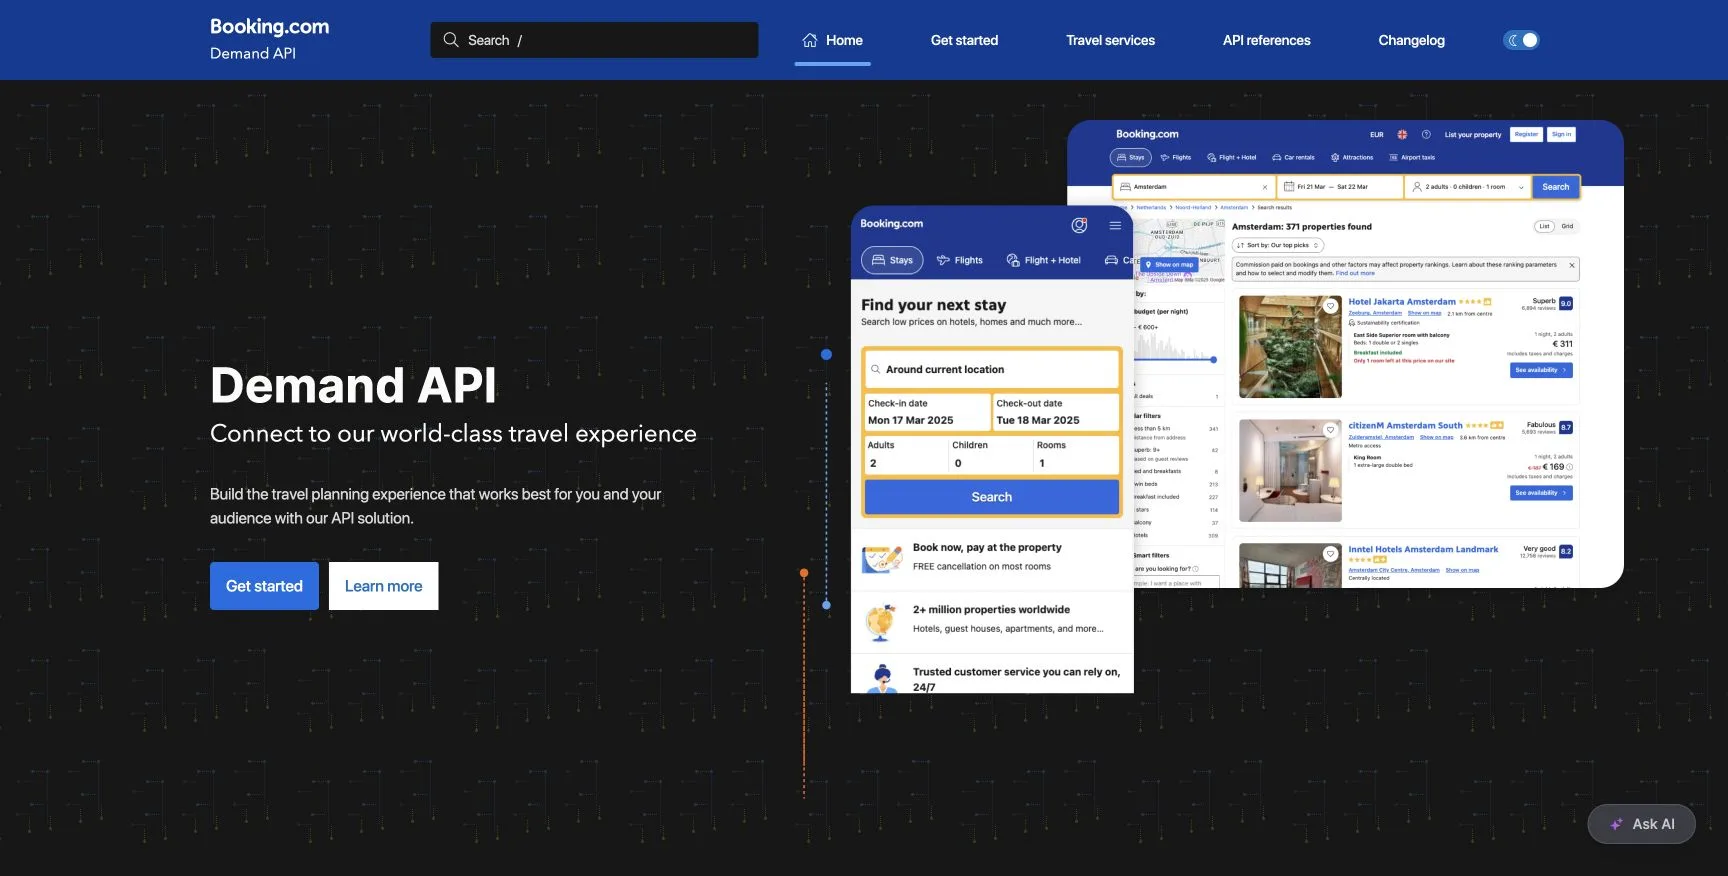
Task: Select Flight + Hotel in the mobile mockup
Action: [1043, 260]
